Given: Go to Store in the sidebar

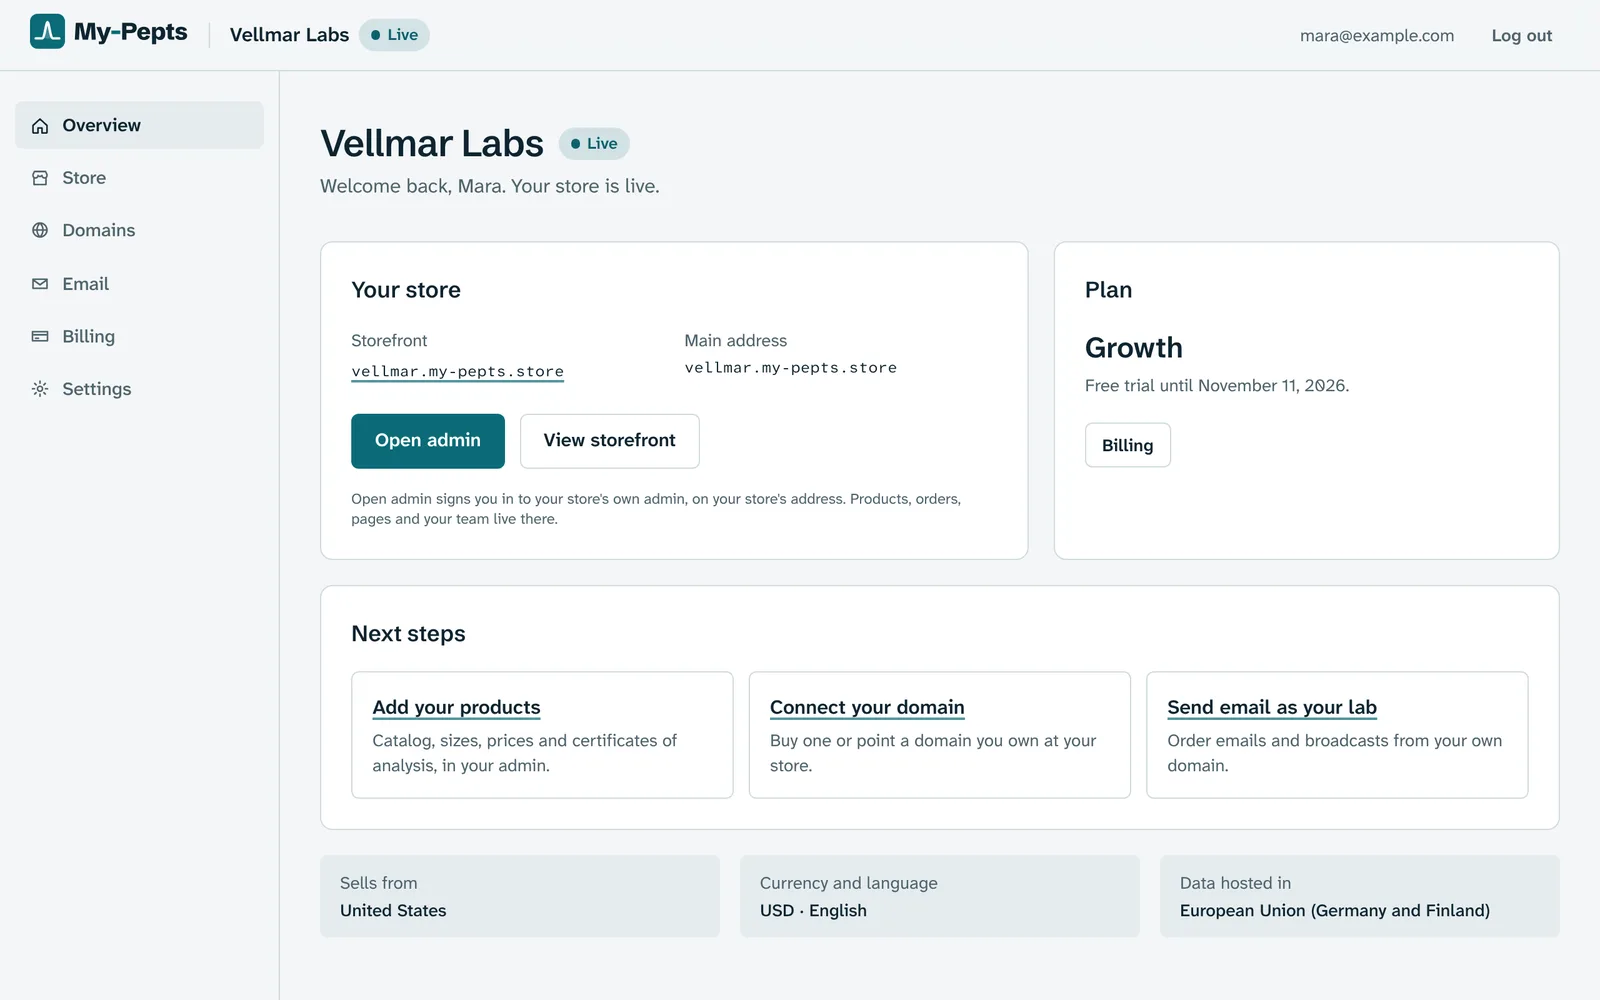Looking at the screenshot, I should [140, 178].
